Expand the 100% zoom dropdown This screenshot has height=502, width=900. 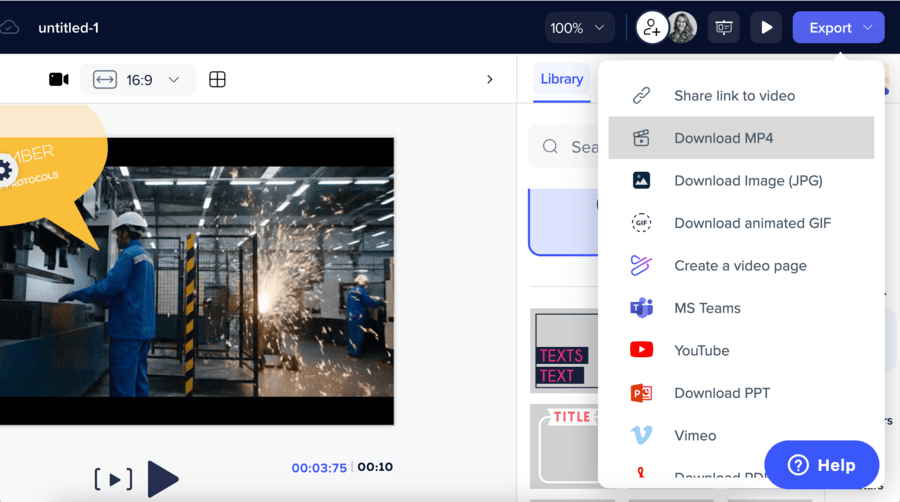click(580, 28)
